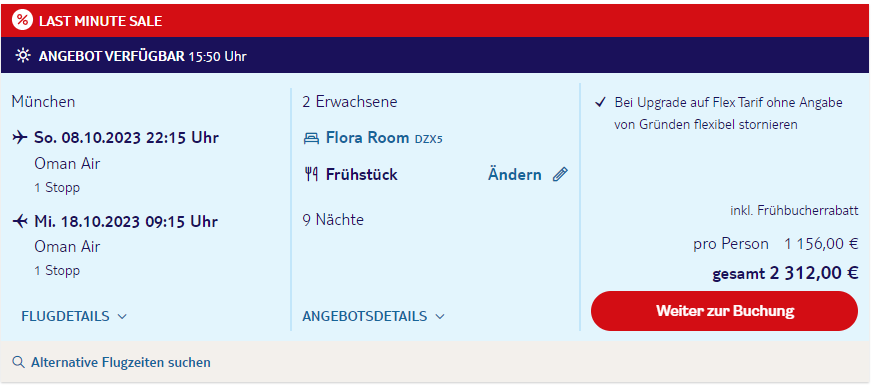Select the Angebot verfügbar 15:50 Uhr bar

tap(435, 55)
